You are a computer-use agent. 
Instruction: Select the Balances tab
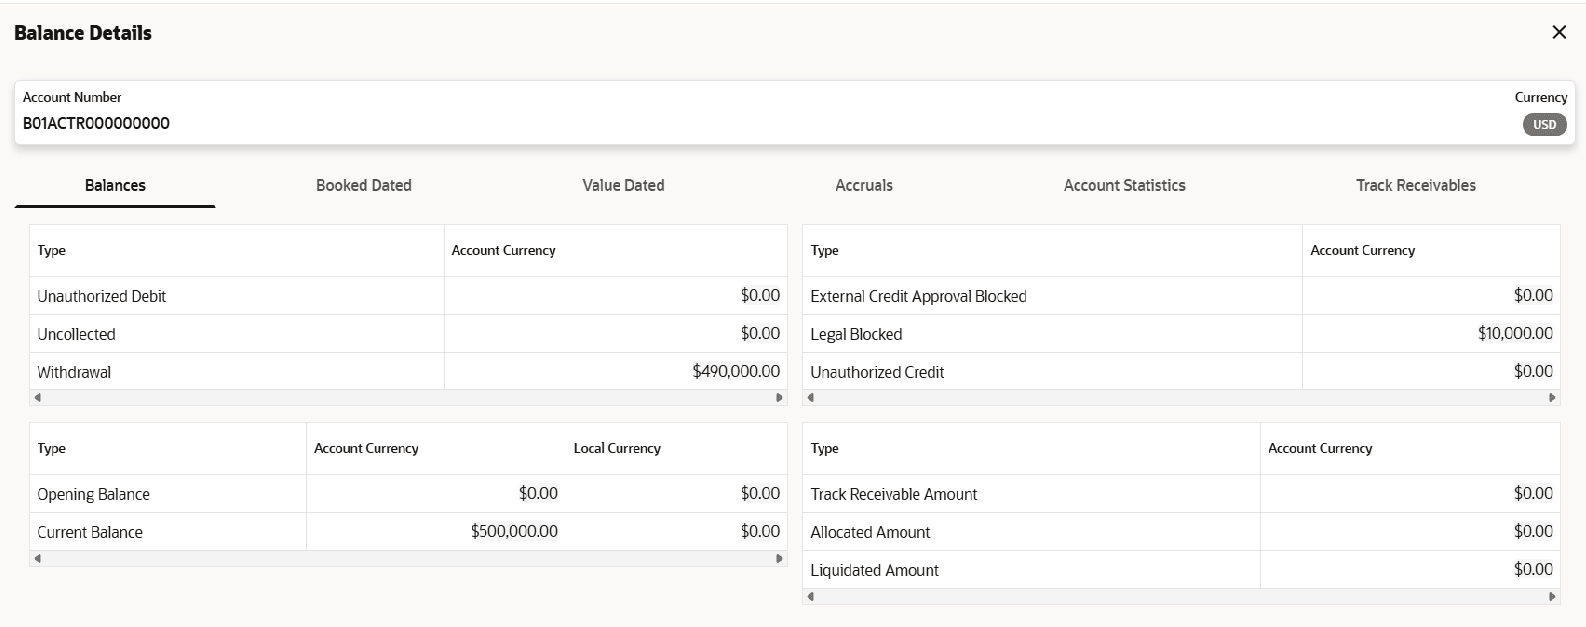click(115, 185)
